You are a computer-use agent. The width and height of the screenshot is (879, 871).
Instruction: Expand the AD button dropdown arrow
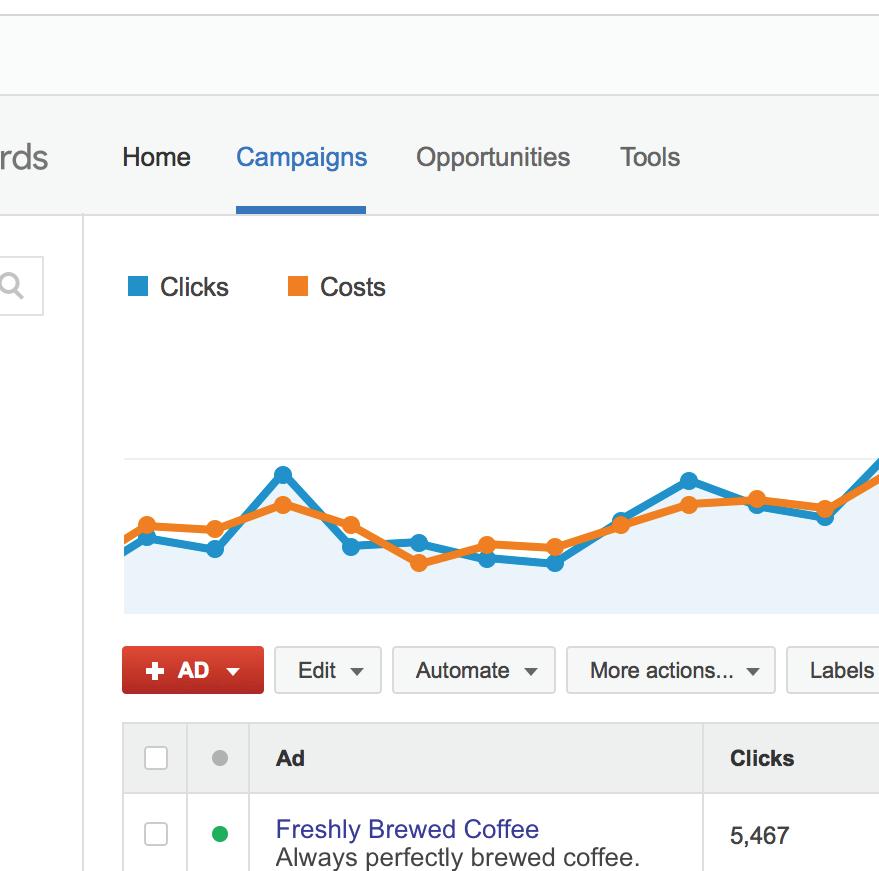coord(233,671)
